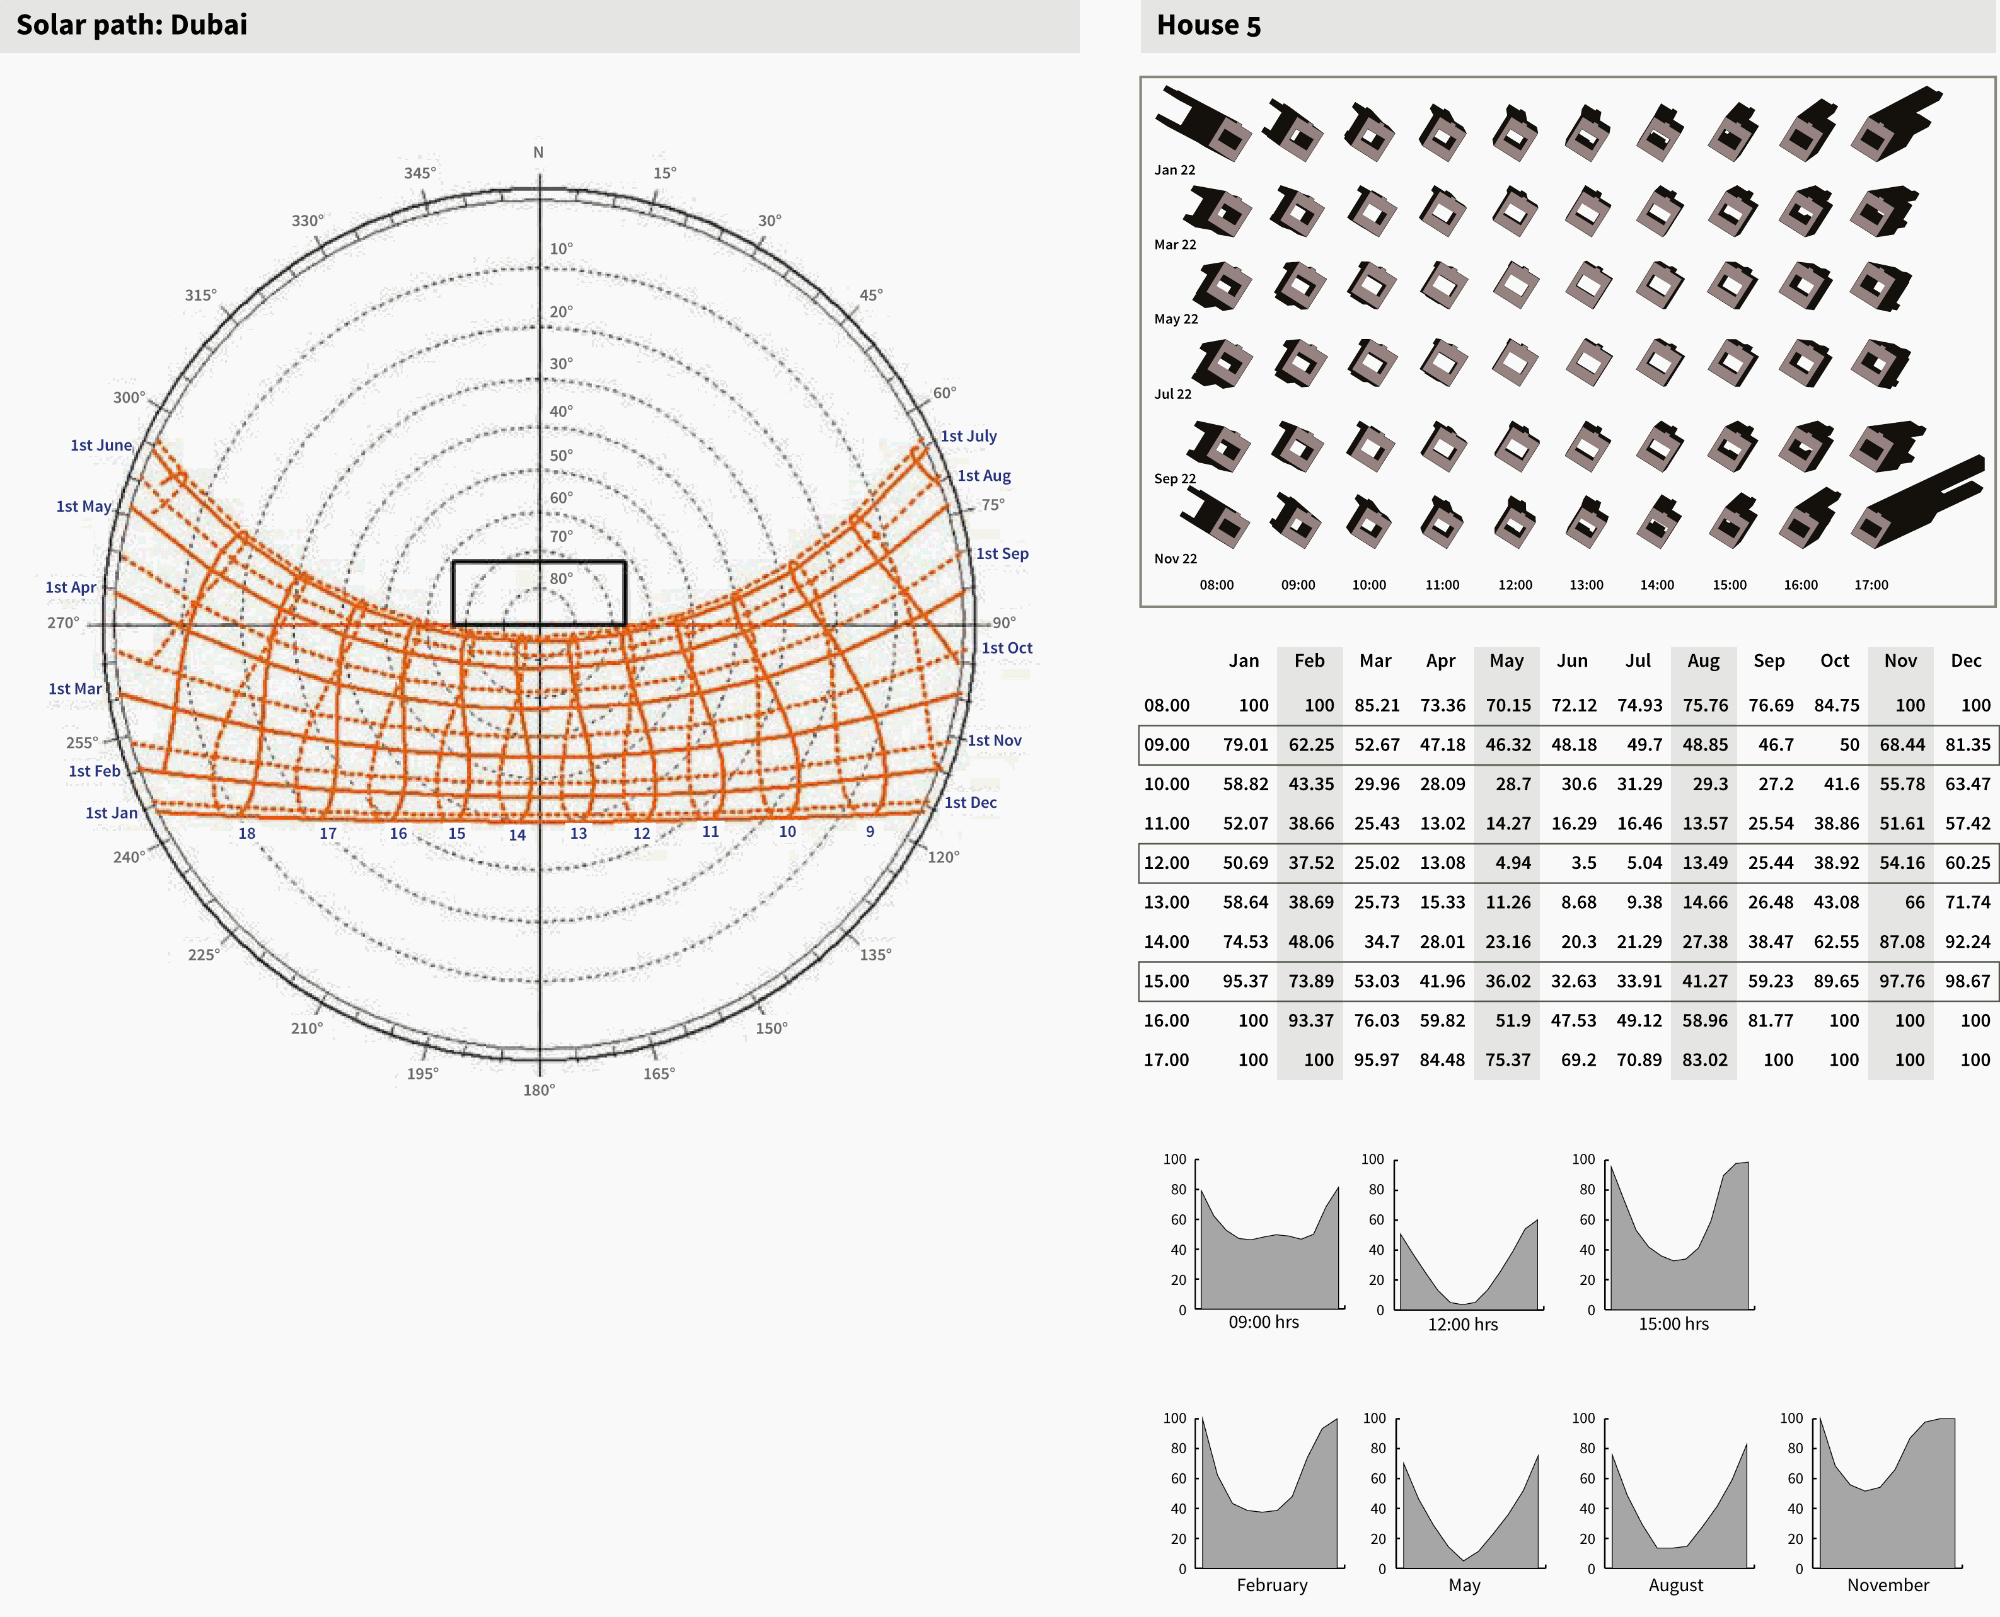Click the black rectangle at diagram center
2000x1617 pixels.
[539, 593]
